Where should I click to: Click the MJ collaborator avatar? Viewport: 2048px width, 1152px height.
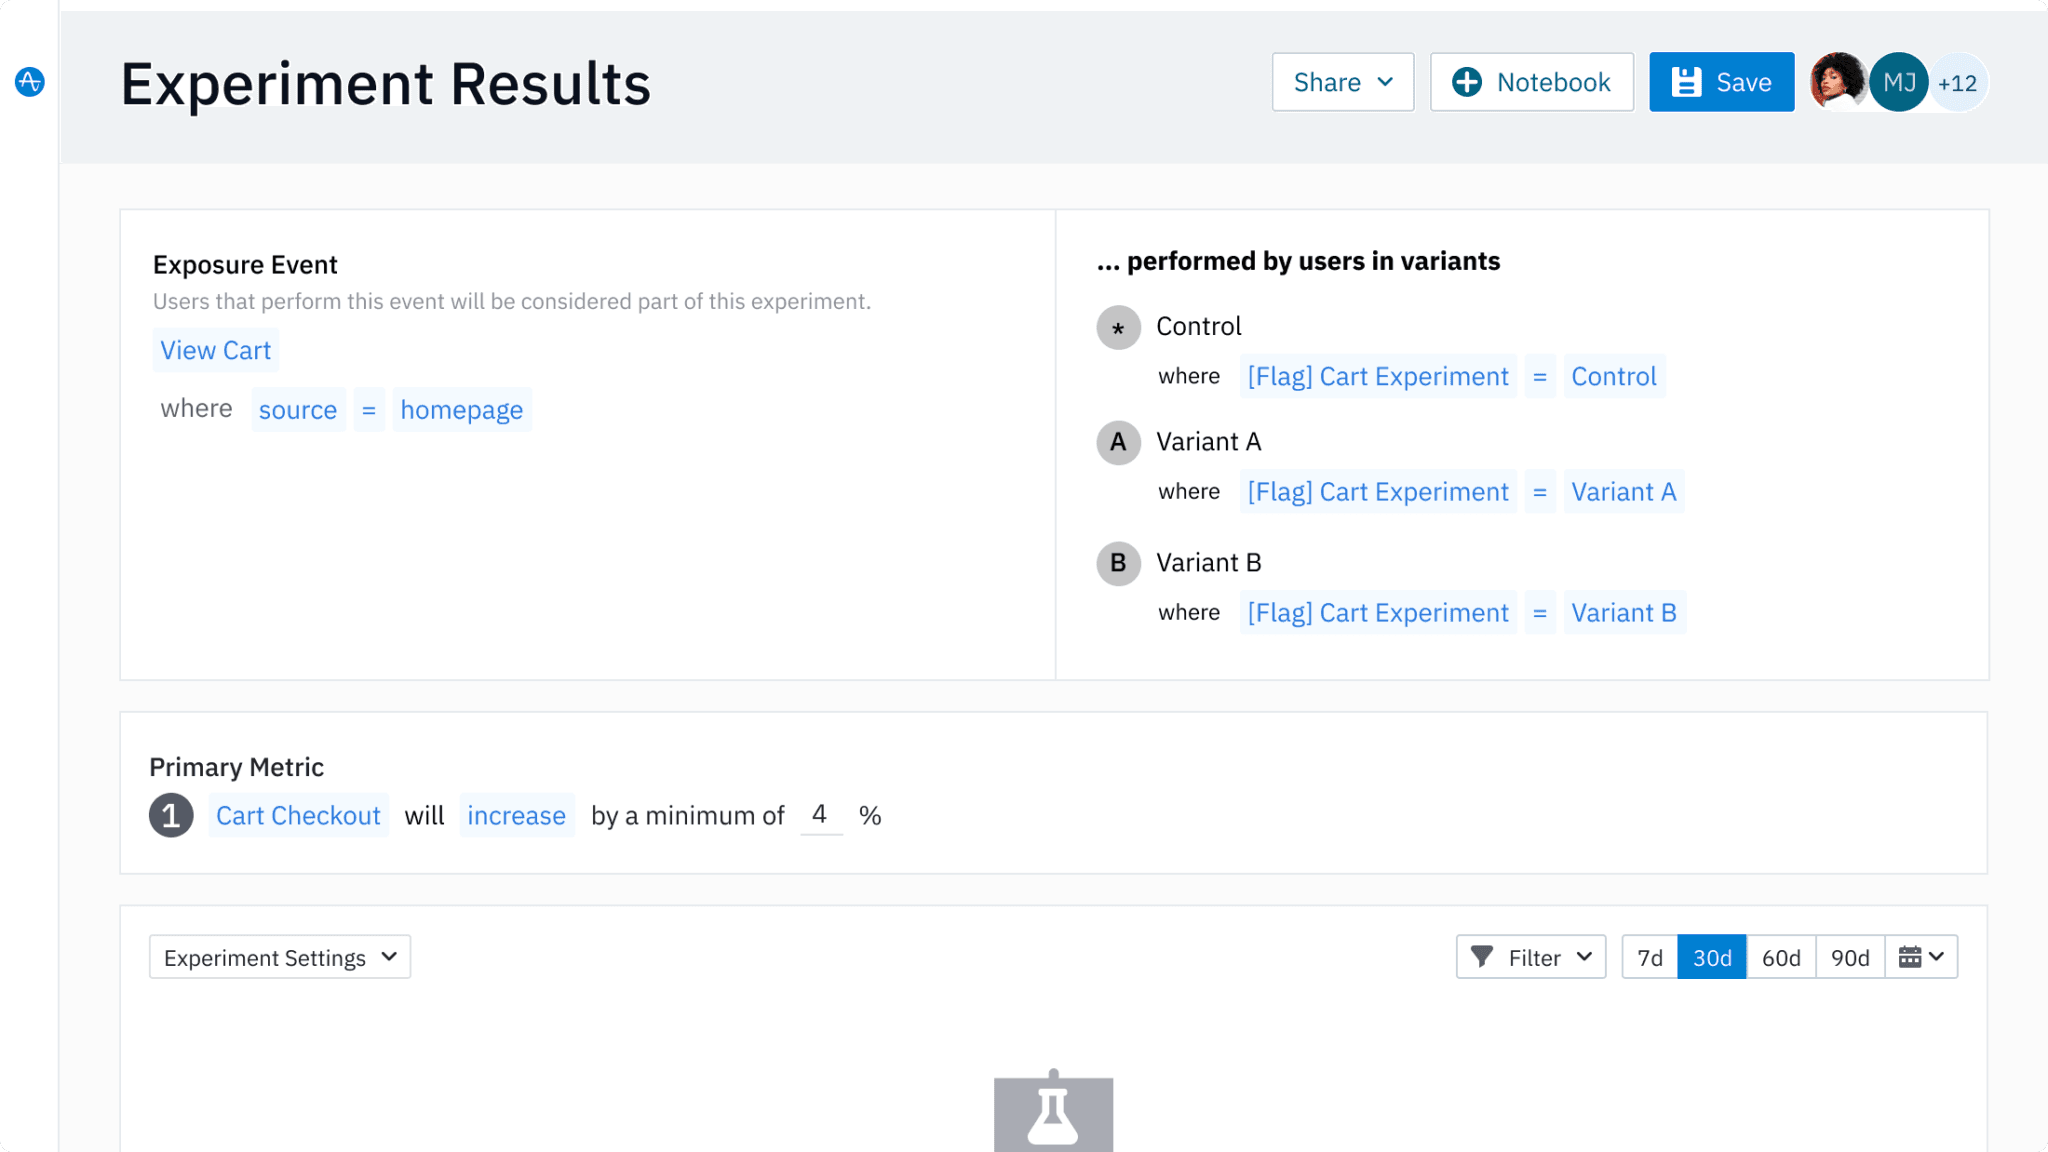[x=1899, y=81]
